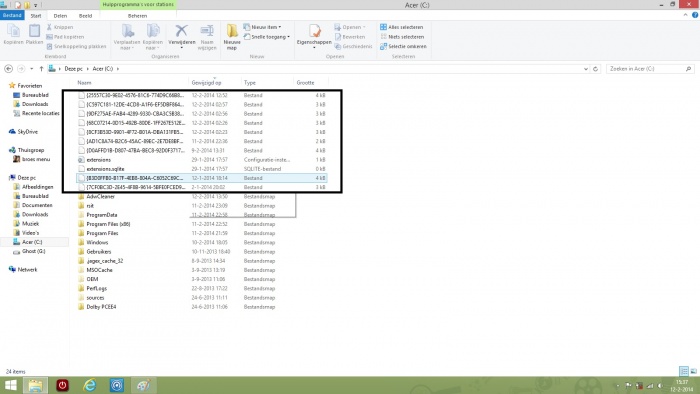Click File Explorer taskbar icon
The height and width of the screenshot is (394, 700).
pyautogui.click(x=35, y=385)
